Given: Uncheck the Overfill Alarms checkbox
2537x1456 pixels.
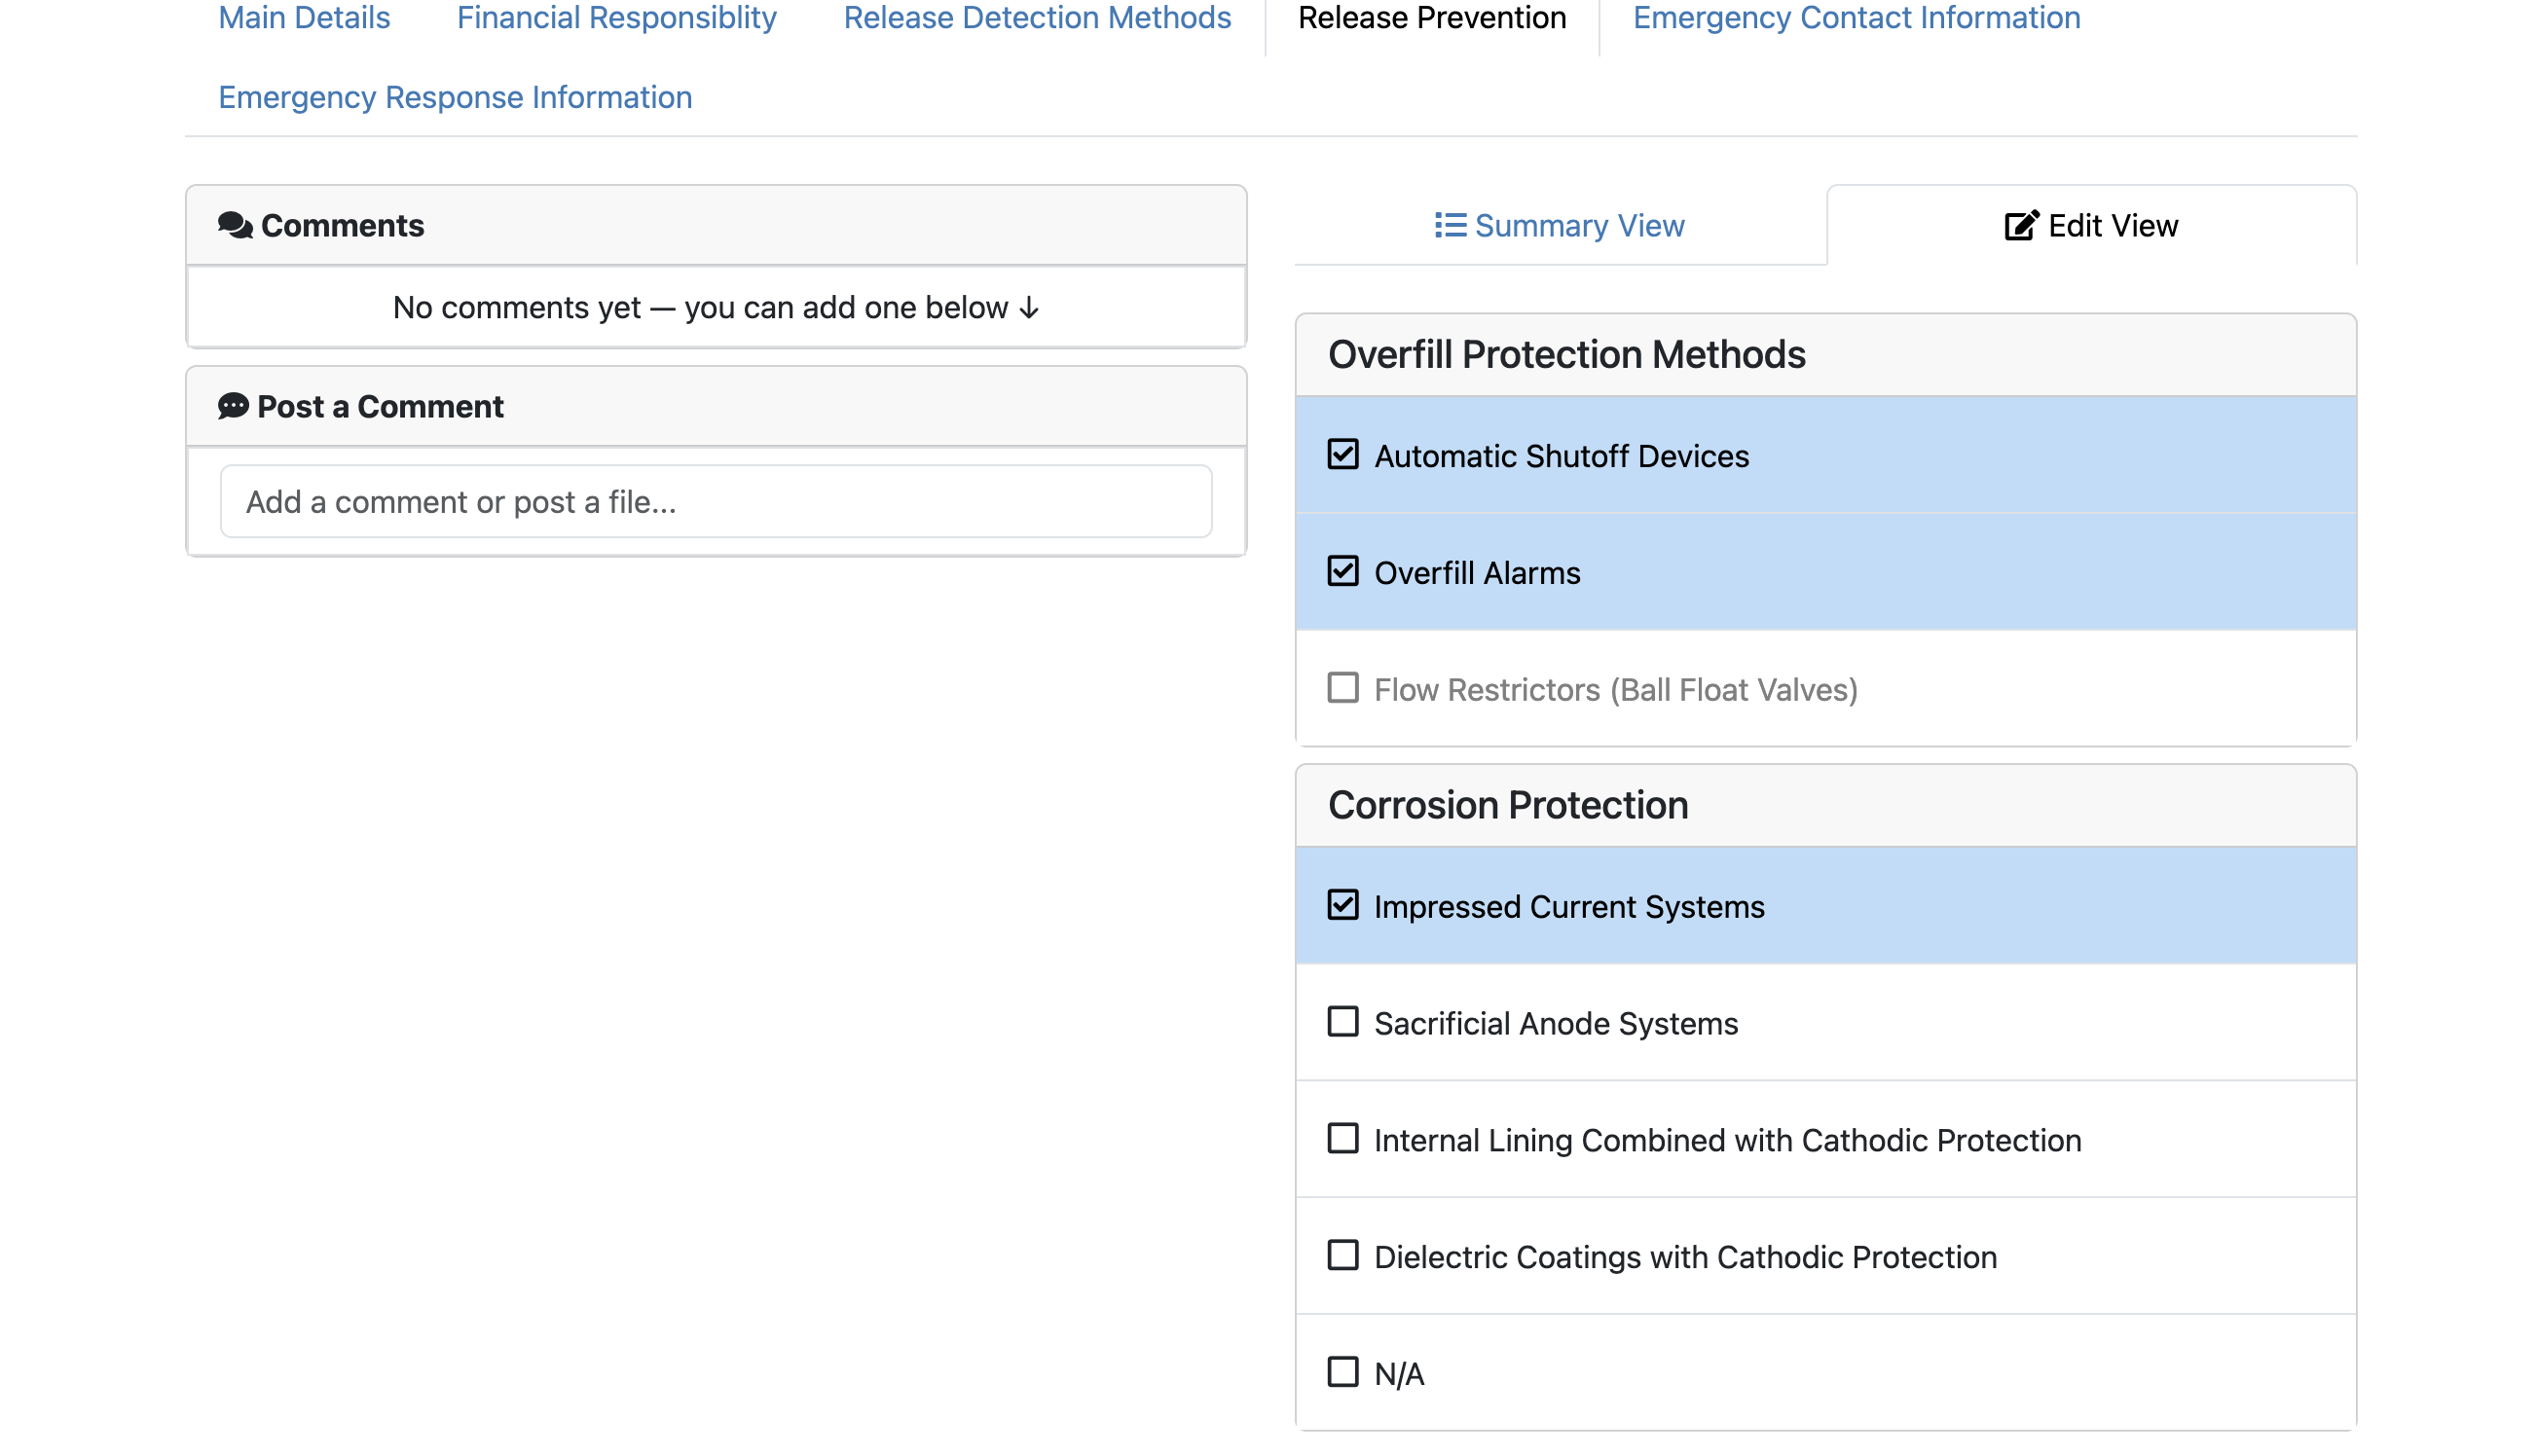Looking at the screenshot, I should [1342, 572].
